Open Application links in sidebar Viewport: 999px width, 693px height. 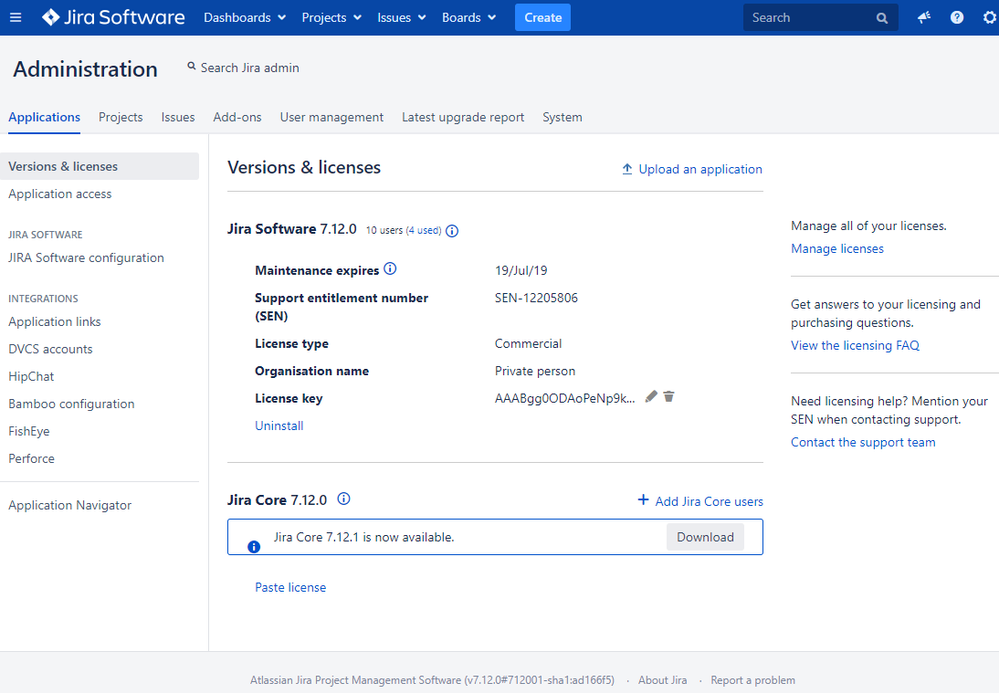coord(54,322)
